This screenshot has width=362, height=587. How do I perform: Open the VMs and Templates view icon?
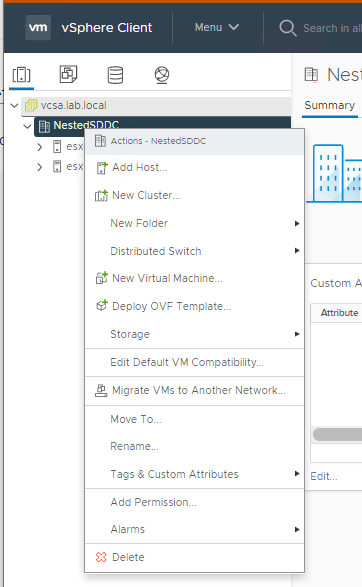coord(68,74)
